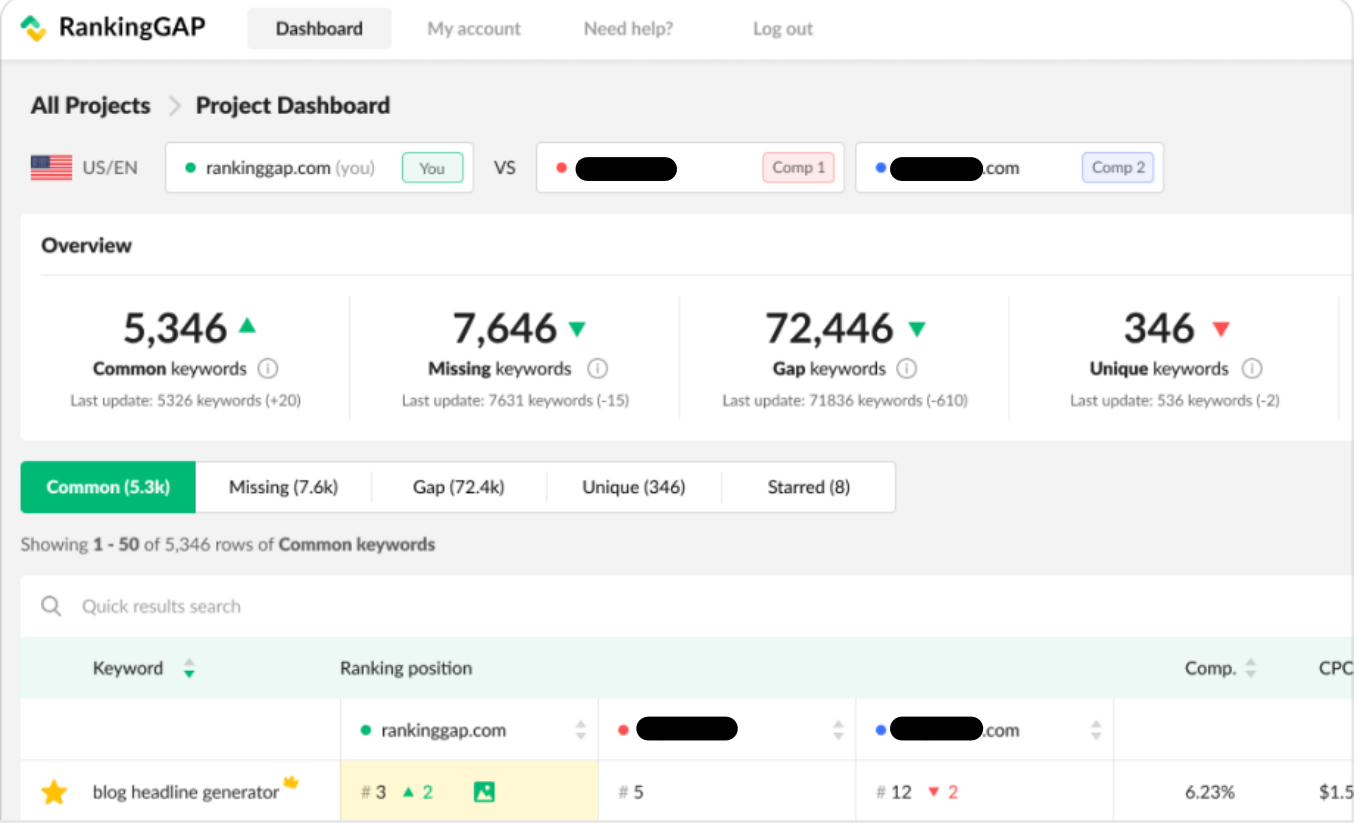
Task: Click Log out
Action: coord(783,29)
